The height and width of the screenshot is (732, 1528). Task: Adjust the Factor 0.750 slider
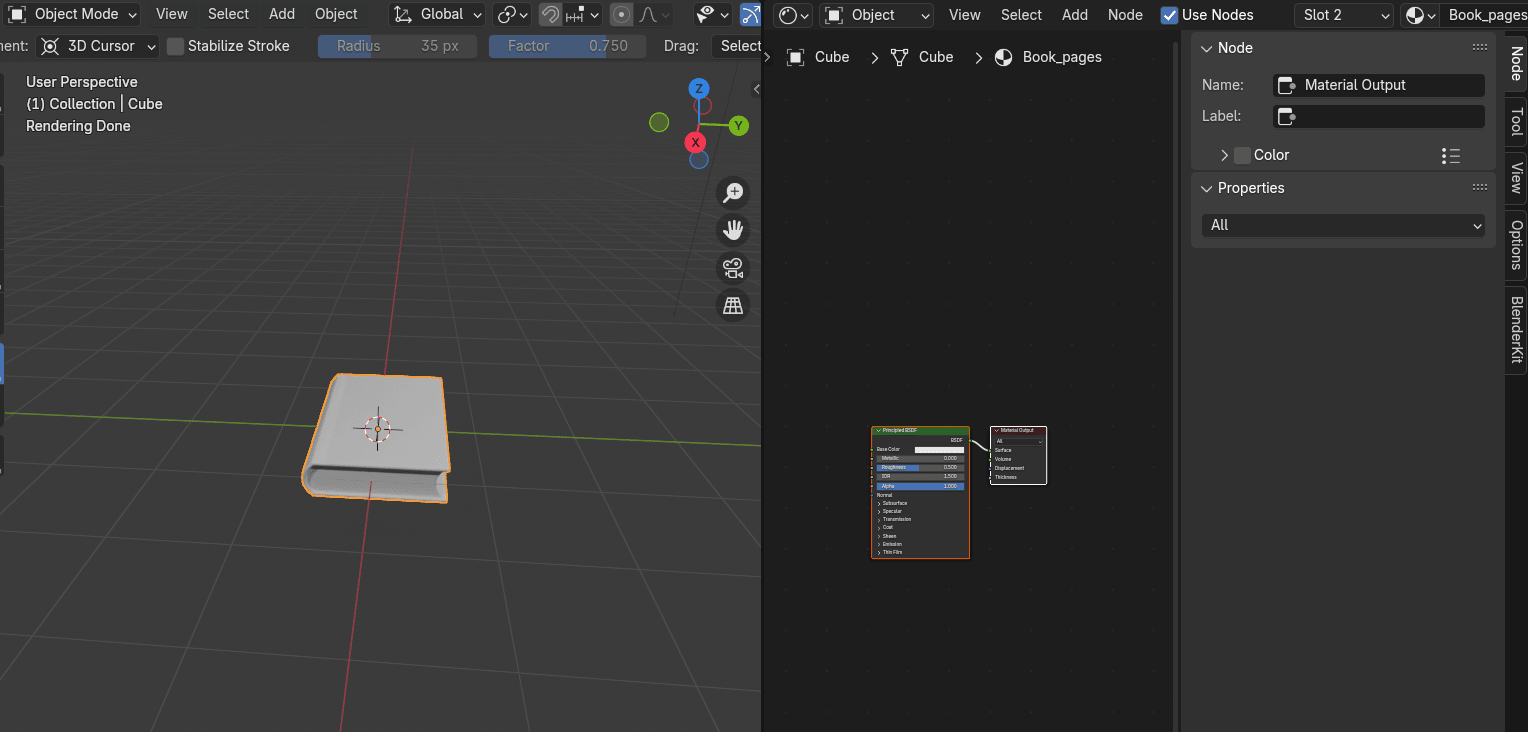click(568, 46)
